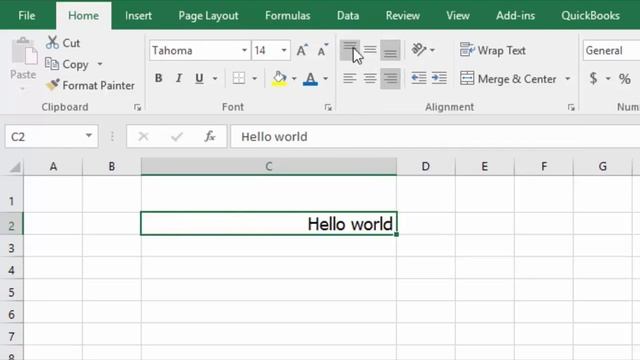Apply the Font Color A
The image size is (640, 360).
click(310, 78)
